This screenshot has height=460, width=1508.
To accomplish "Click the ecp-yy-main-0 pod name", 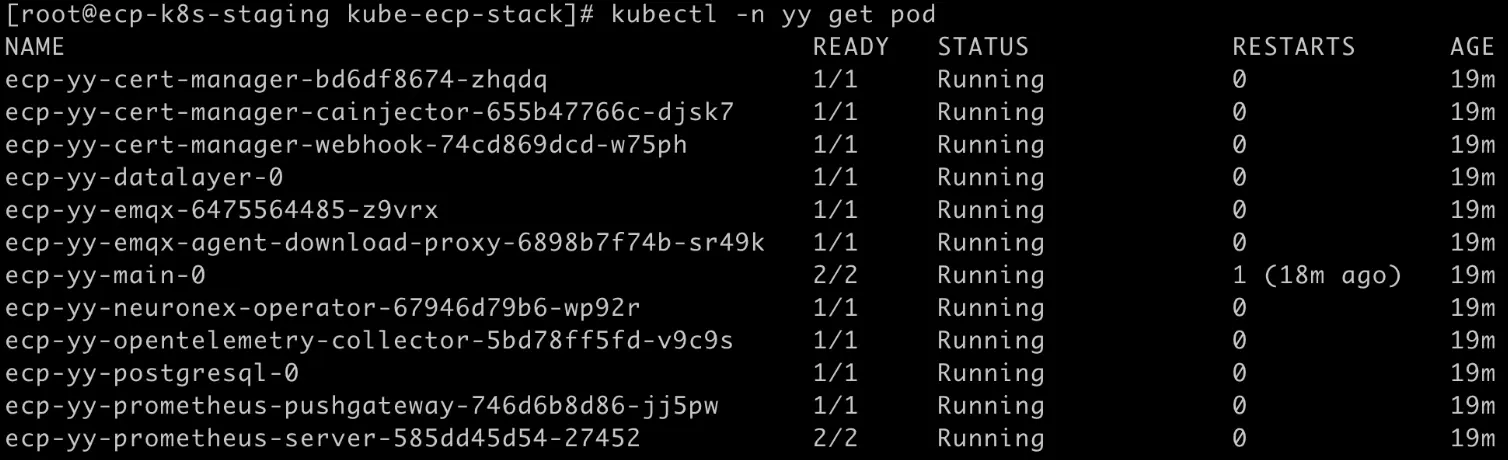I will click(105, 275).
